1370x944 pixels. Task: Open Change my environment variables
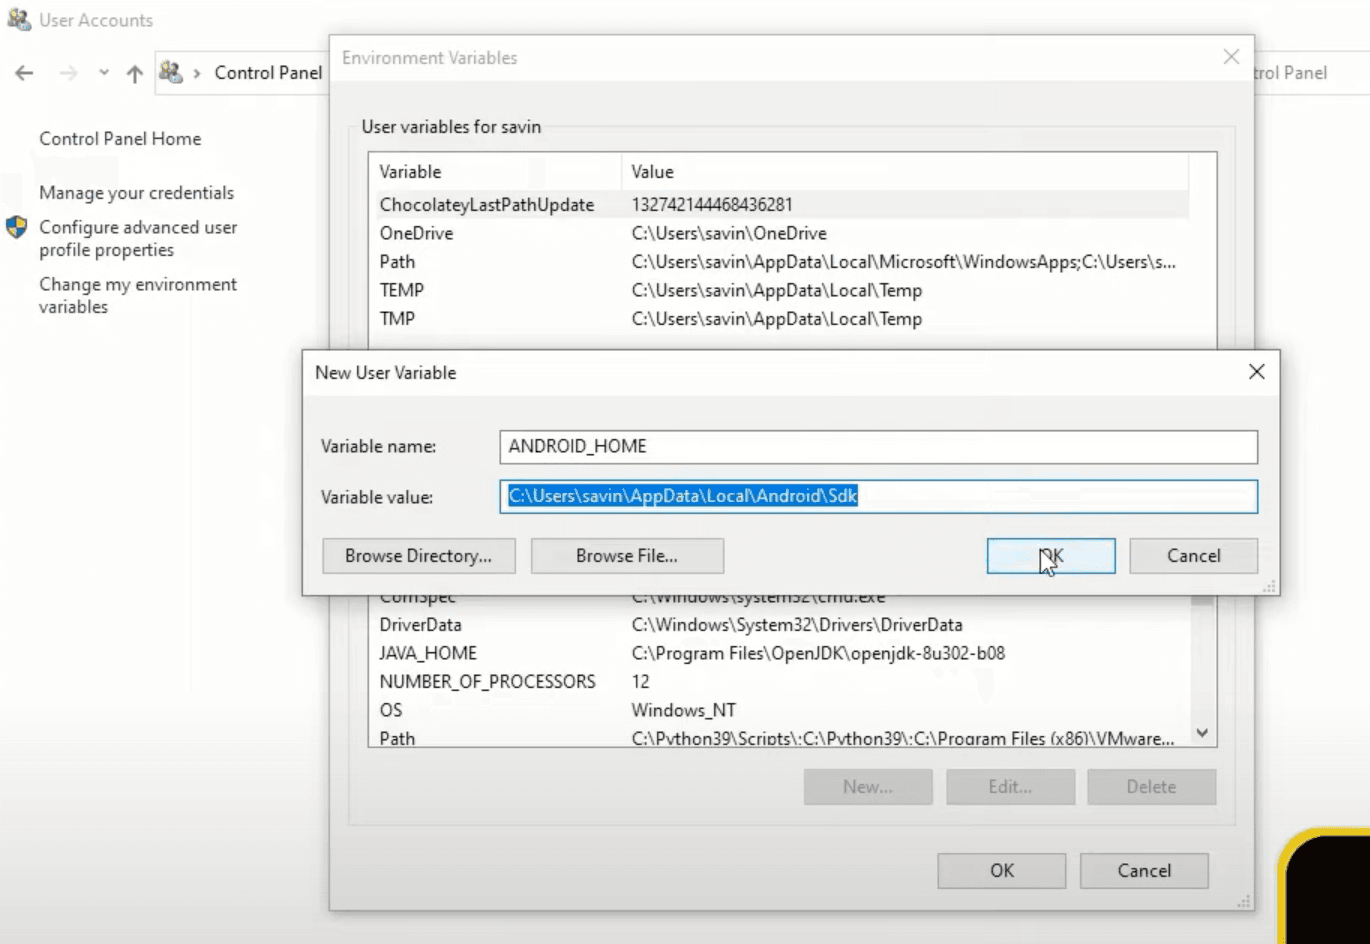point(137,295)
